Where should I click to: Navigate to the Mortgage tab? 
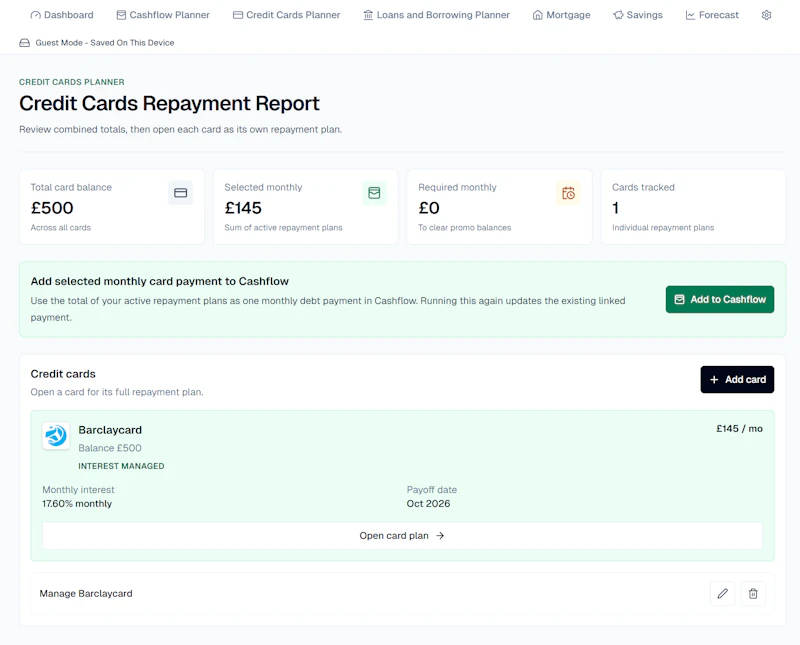click(x=561, y=15)
